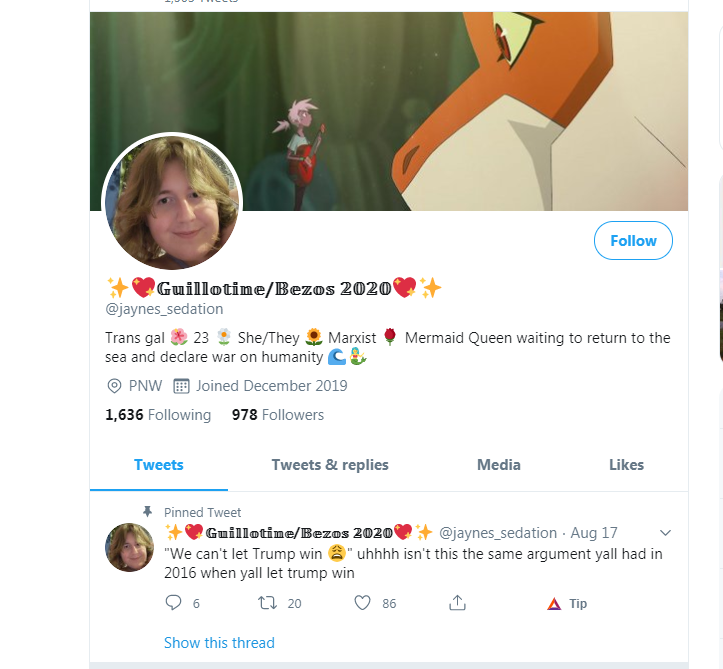
Task: Click the Brave Tip triangle icon
Action: coord(554,604)
